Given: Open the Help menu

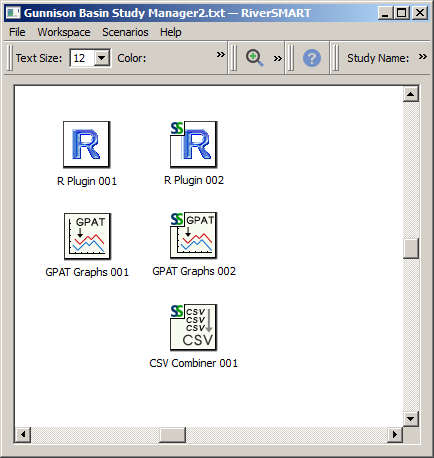Looking at the screenshot, I should point(171,32).
